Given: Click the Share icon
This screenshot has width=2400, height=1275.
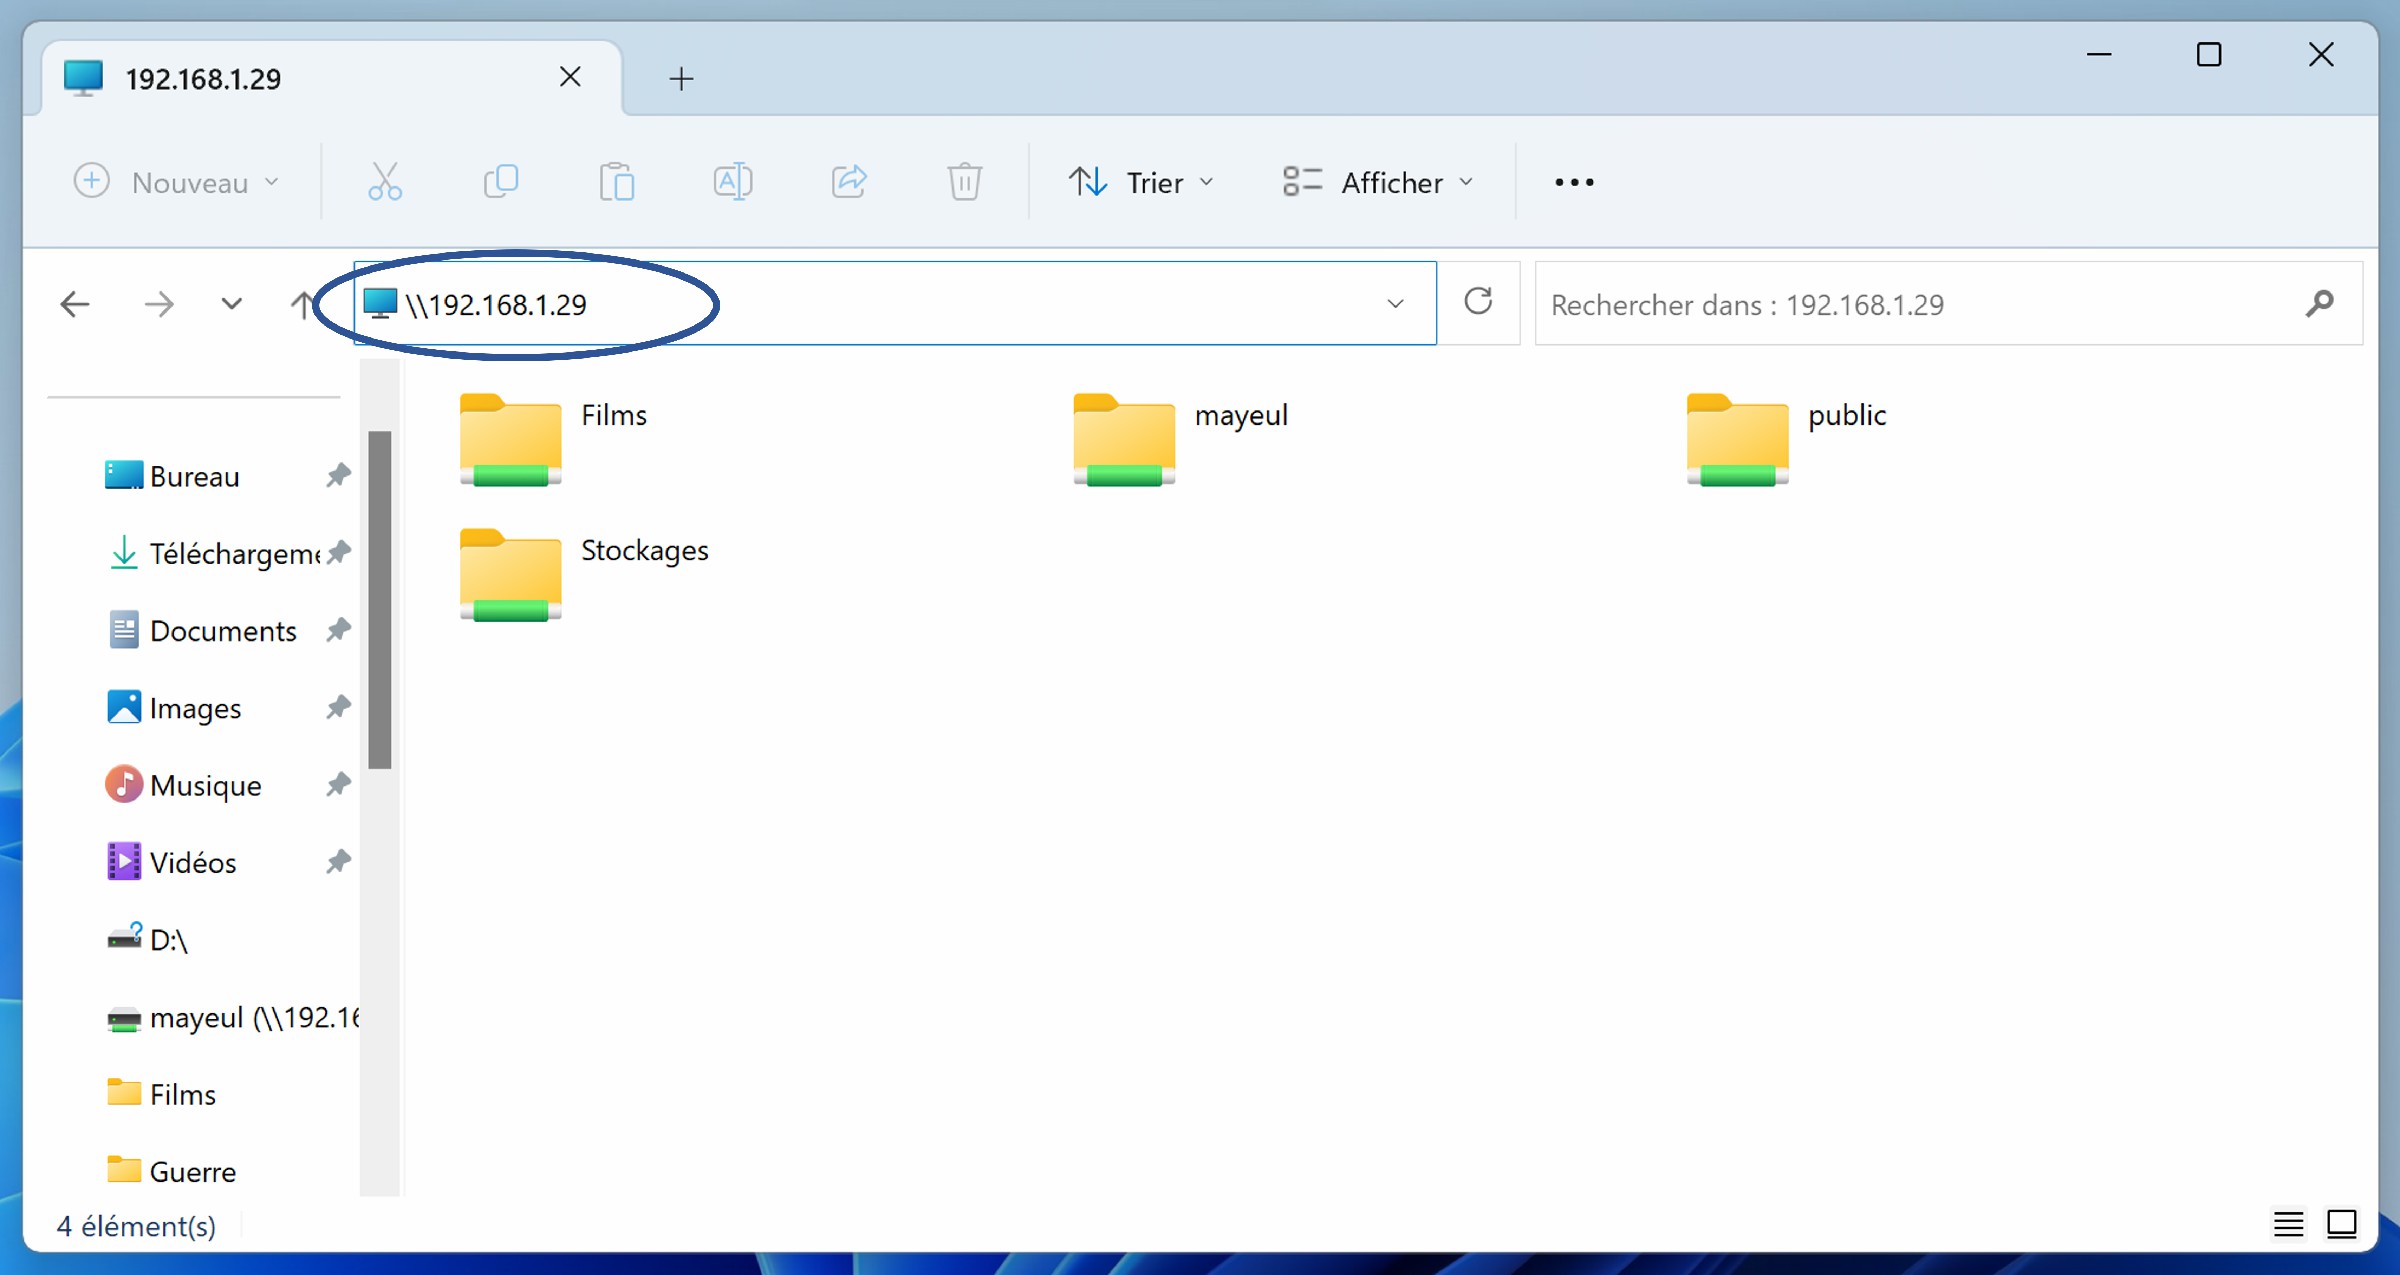Looking at the screenshot, I should (849, 182).
